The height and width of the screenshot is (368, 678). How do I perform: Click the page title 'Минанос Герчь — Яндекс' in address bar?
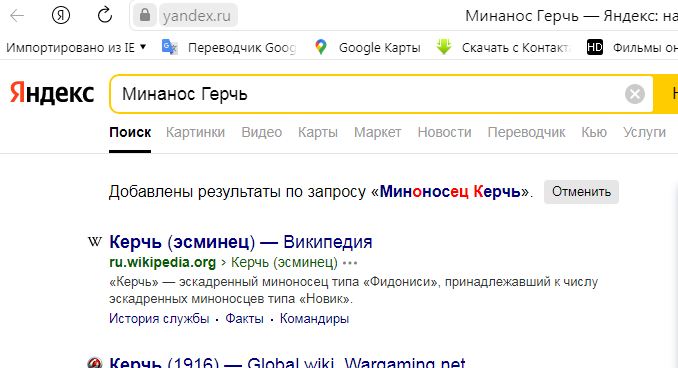[x=571, y=16]
